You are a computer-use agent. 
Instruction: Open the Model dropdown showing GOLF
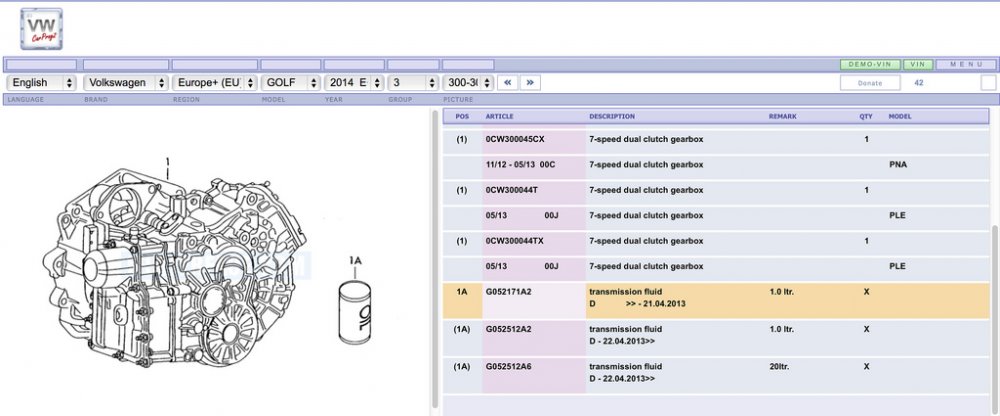click(x=290, y=82)
